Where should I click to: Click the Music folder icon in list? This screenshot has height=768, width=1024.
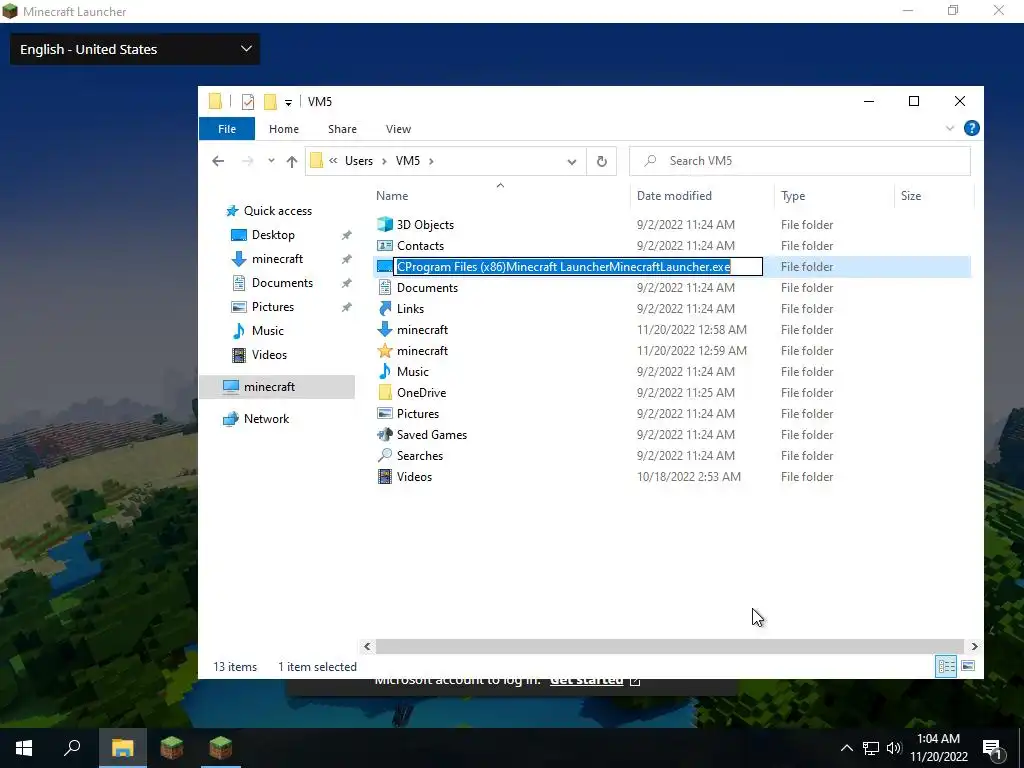pos(385,372)
